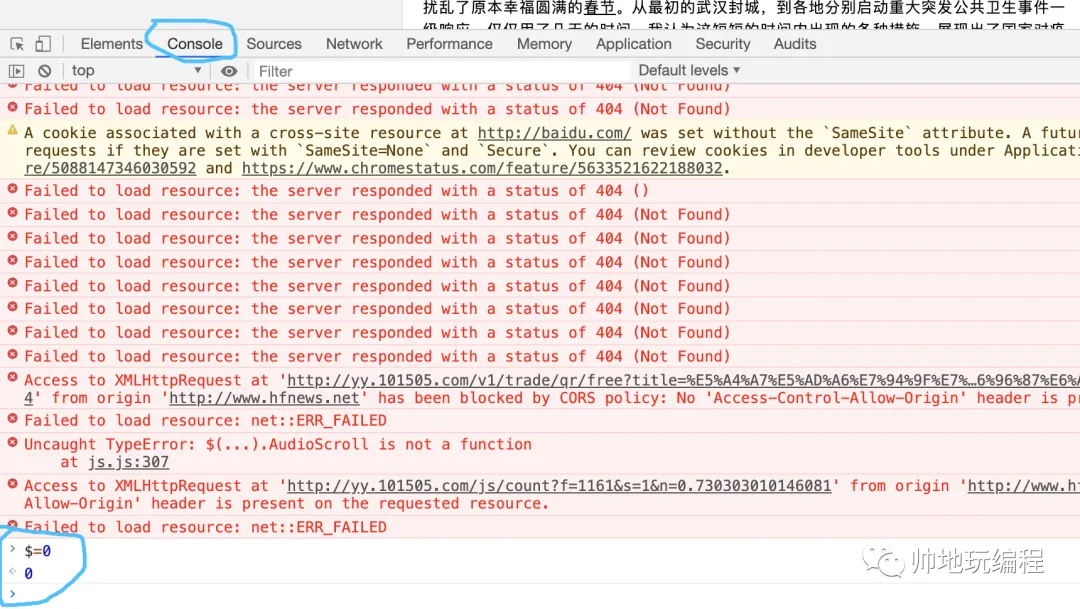Open js.js:307 source link
Viewport: 1080px width, 609px height.
tap(128, 462)
